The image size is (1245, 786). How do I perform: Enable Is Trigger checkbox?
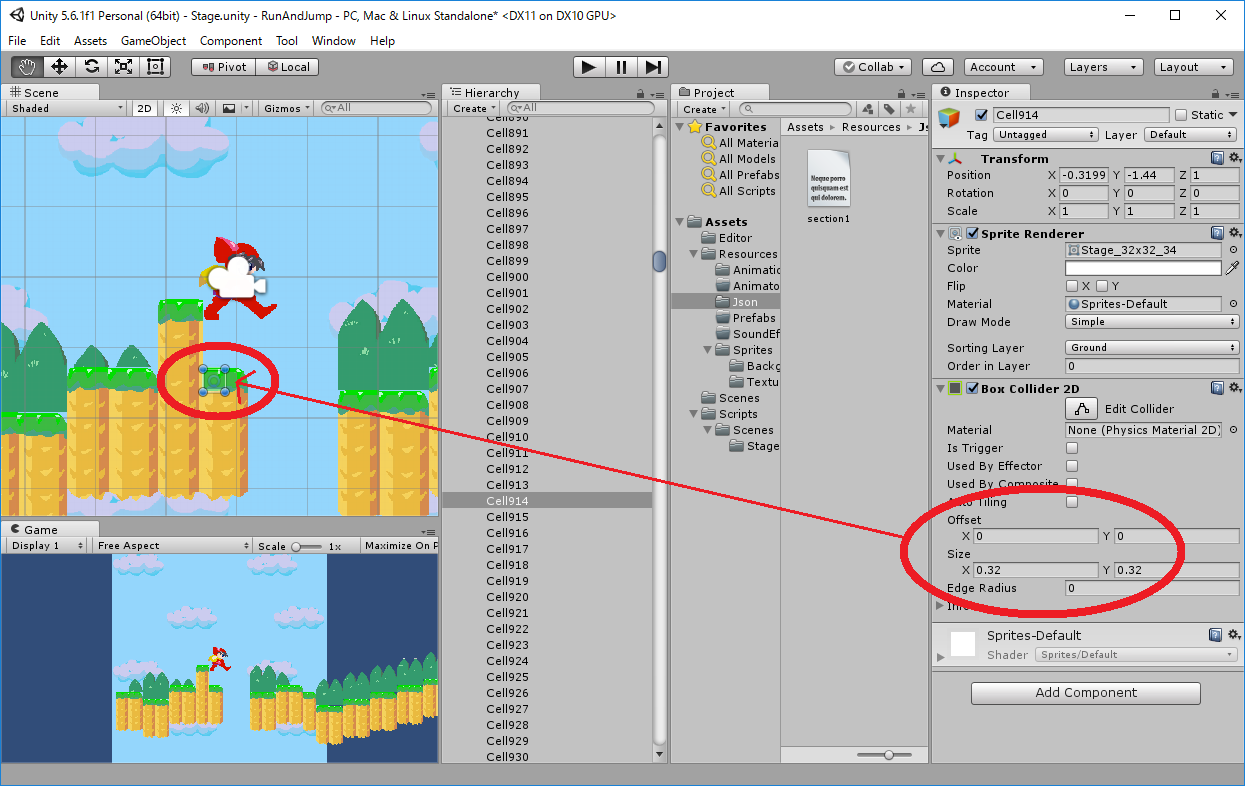tap(1072, 448)
